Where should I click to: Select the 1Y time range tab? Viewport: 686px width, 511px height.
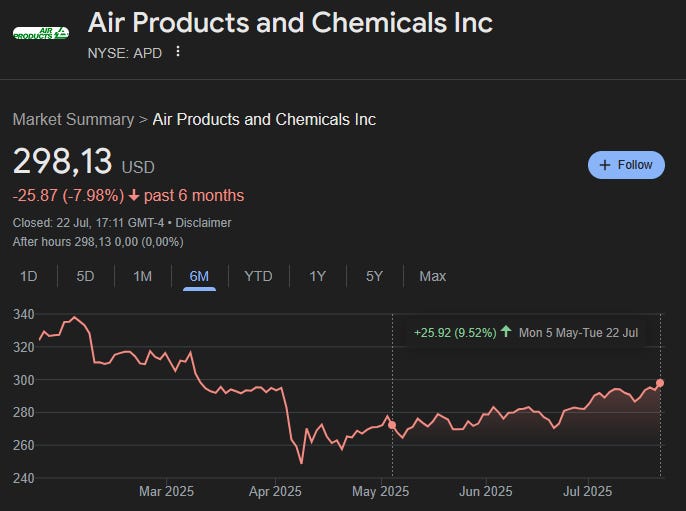tap(317, 276)
